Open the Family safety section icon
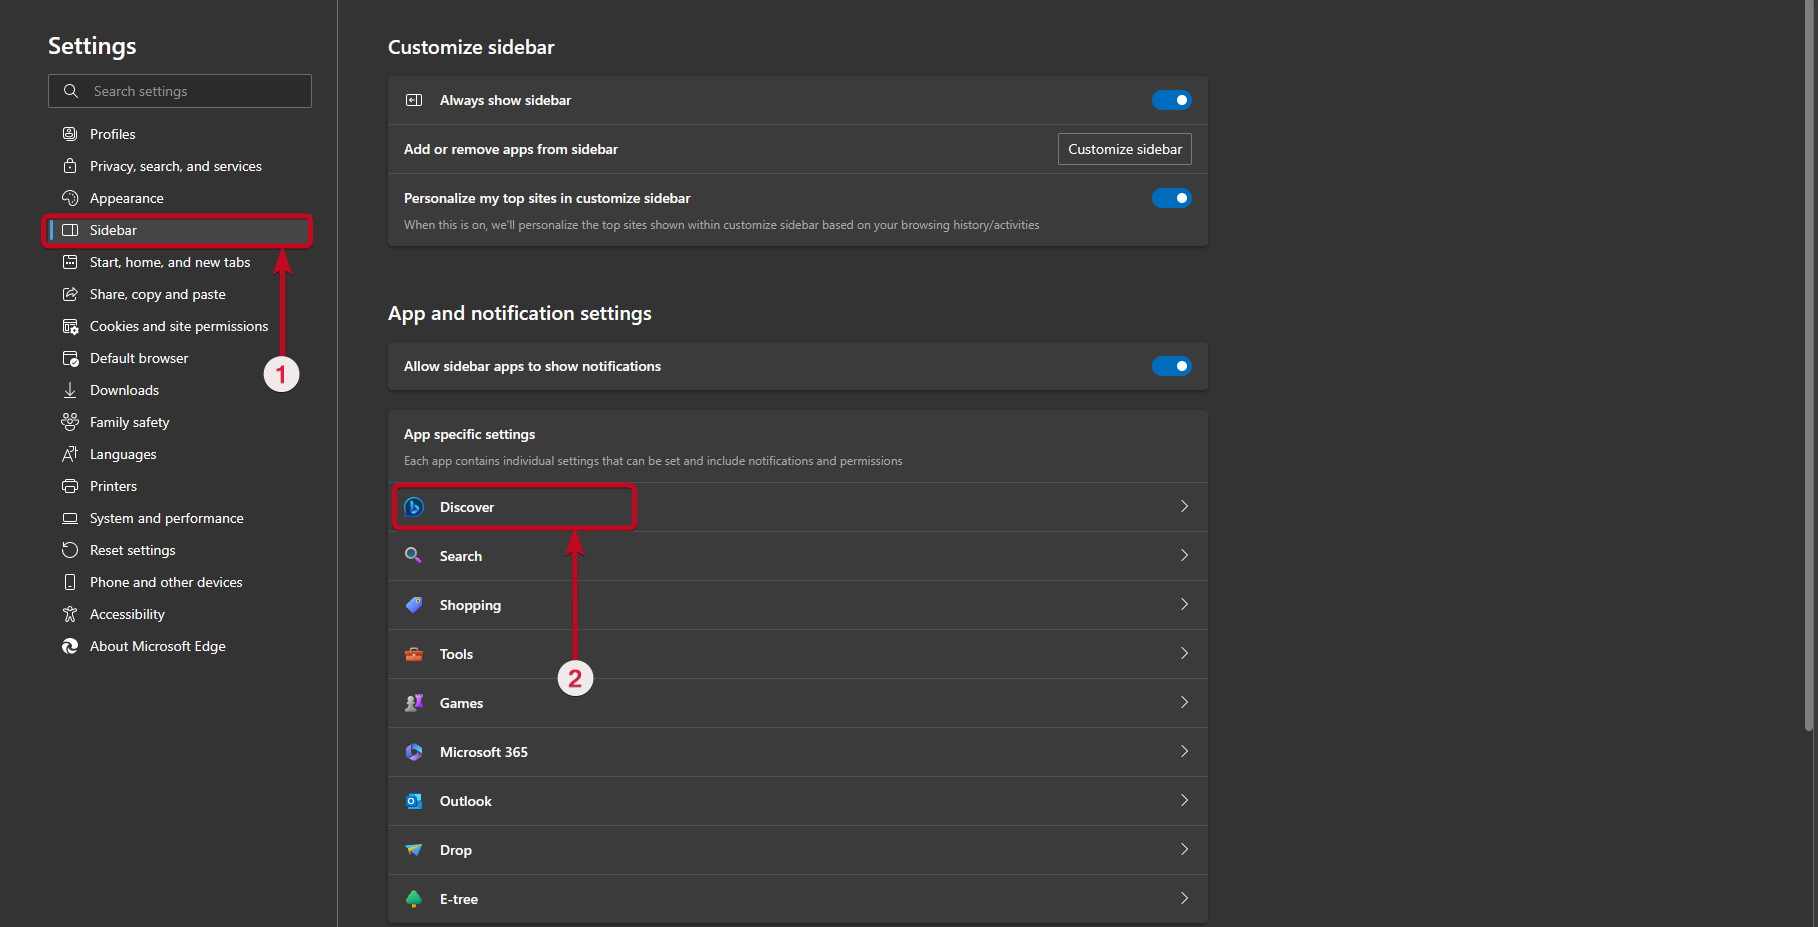This screenshot has width=1818, height=927. (x=69, y=421)
